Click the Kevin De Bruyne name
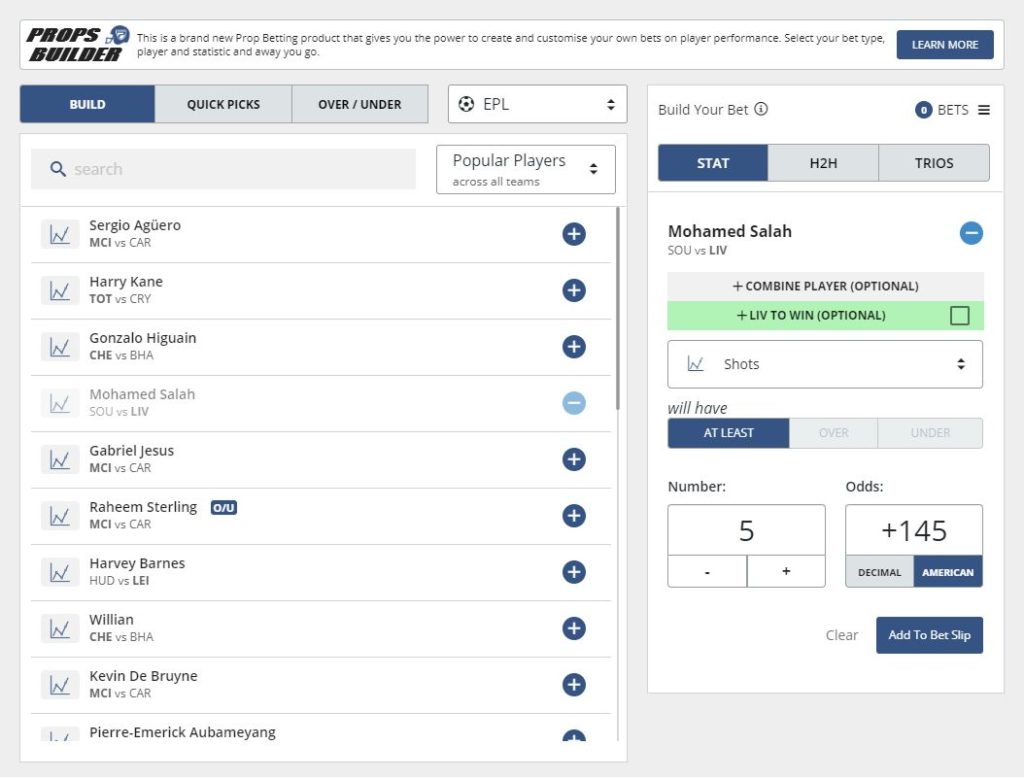This screenshot has height=779, width=1024. (x=143, y=676)
